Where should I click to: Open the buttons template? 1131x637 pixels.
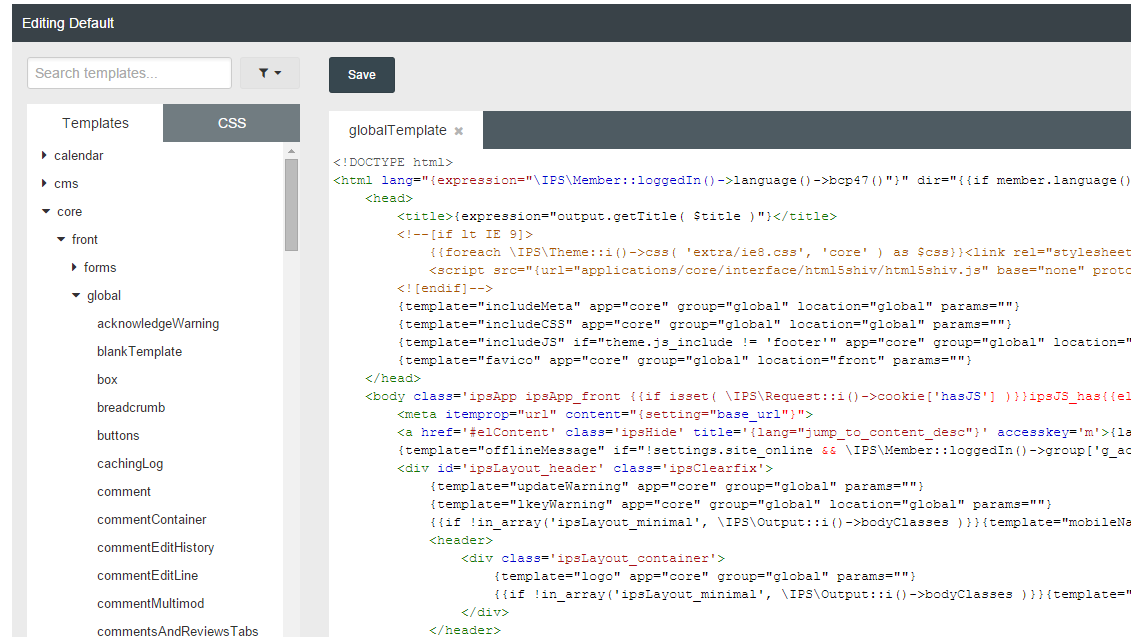[120, 435]
